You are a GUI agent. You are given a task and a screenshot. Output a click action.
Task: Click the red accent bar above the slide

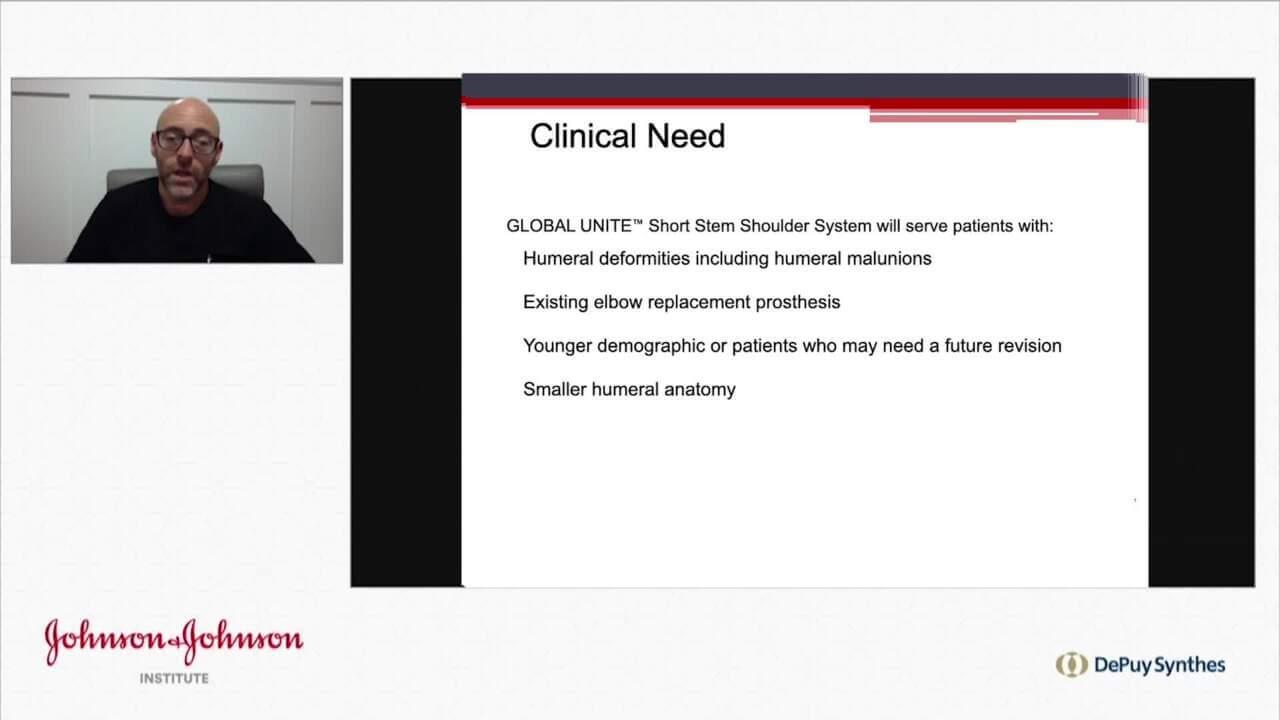[x=800, y=100]
